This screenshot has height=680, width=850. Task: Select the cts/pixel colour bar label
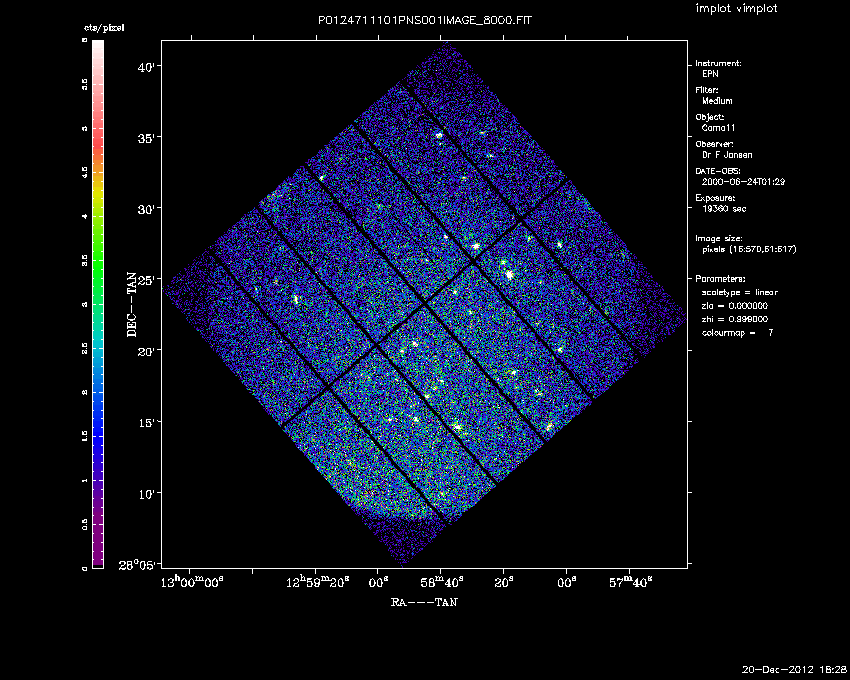105,28
